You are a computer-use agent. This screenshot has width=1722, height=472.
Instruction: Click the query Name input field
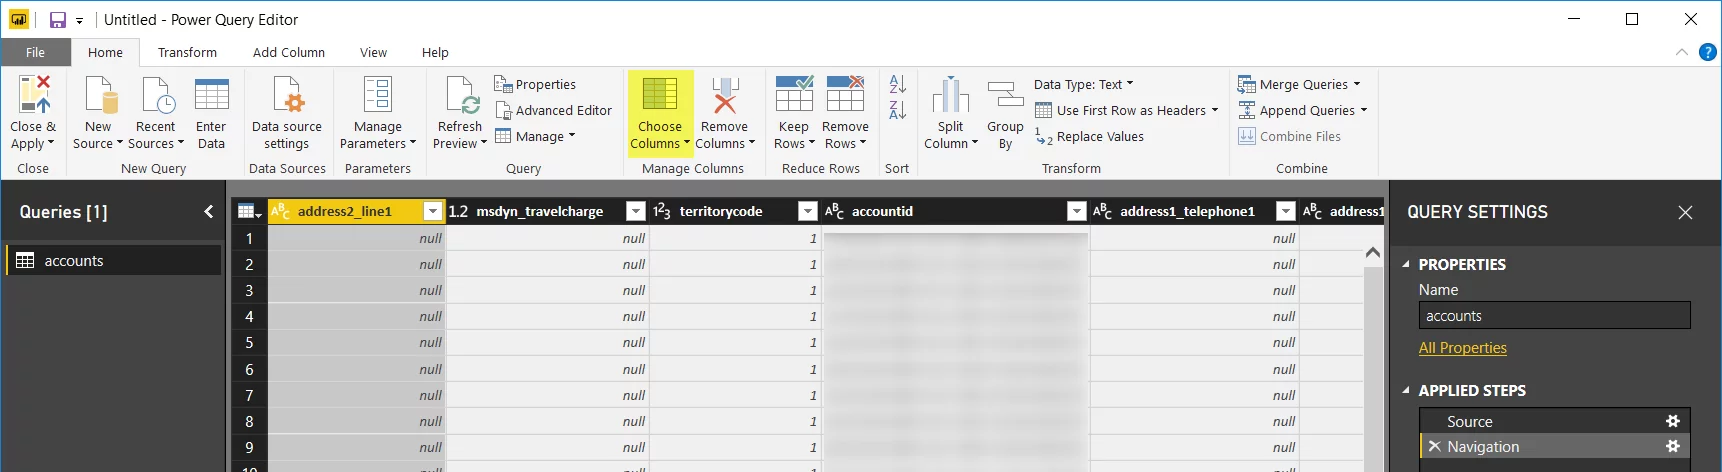tap(1554, 315)
